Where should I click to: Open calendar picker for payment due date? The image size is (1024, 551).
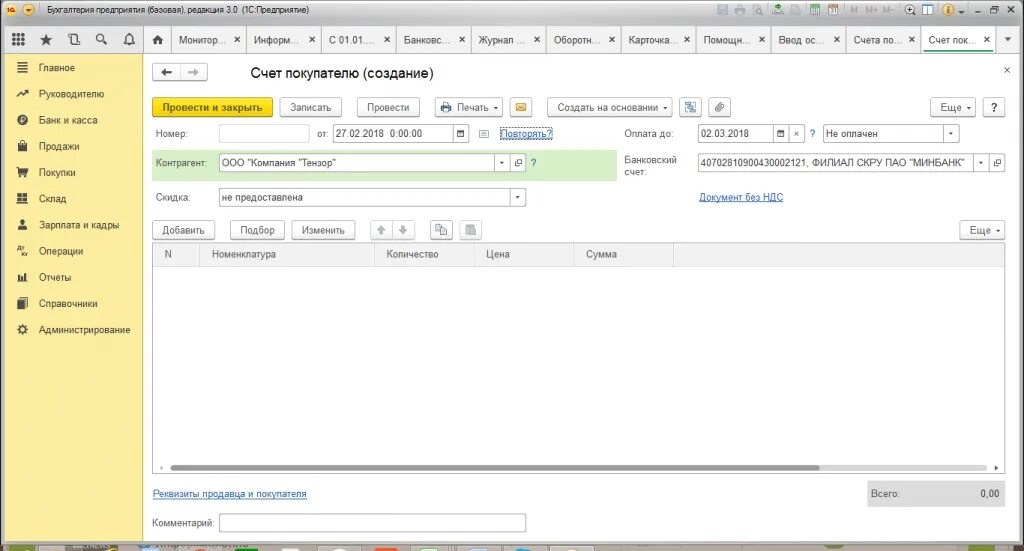tap(780, 133)
